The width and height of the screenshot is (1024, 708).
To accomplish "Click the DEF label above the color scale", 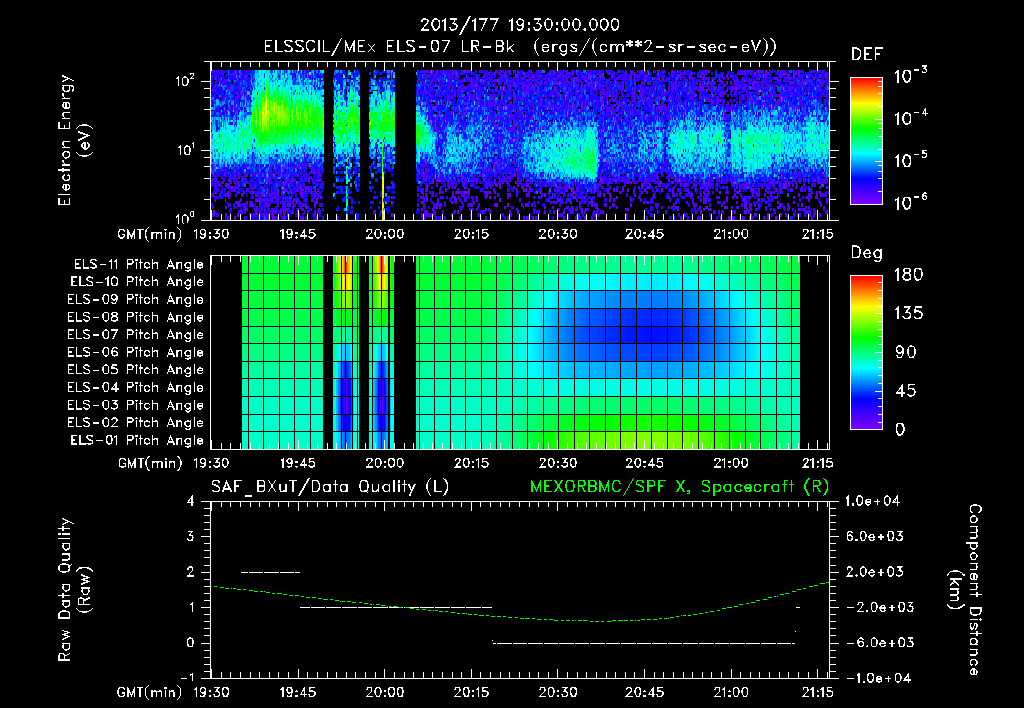I will (867, 54).
